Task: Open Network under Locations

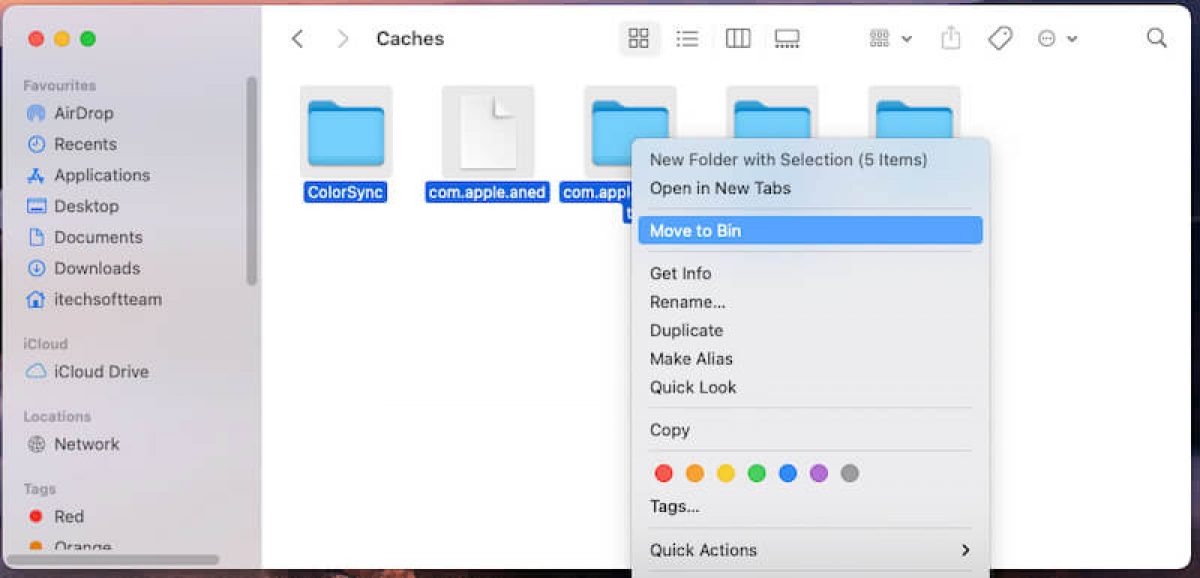Action: coord(86,444)
